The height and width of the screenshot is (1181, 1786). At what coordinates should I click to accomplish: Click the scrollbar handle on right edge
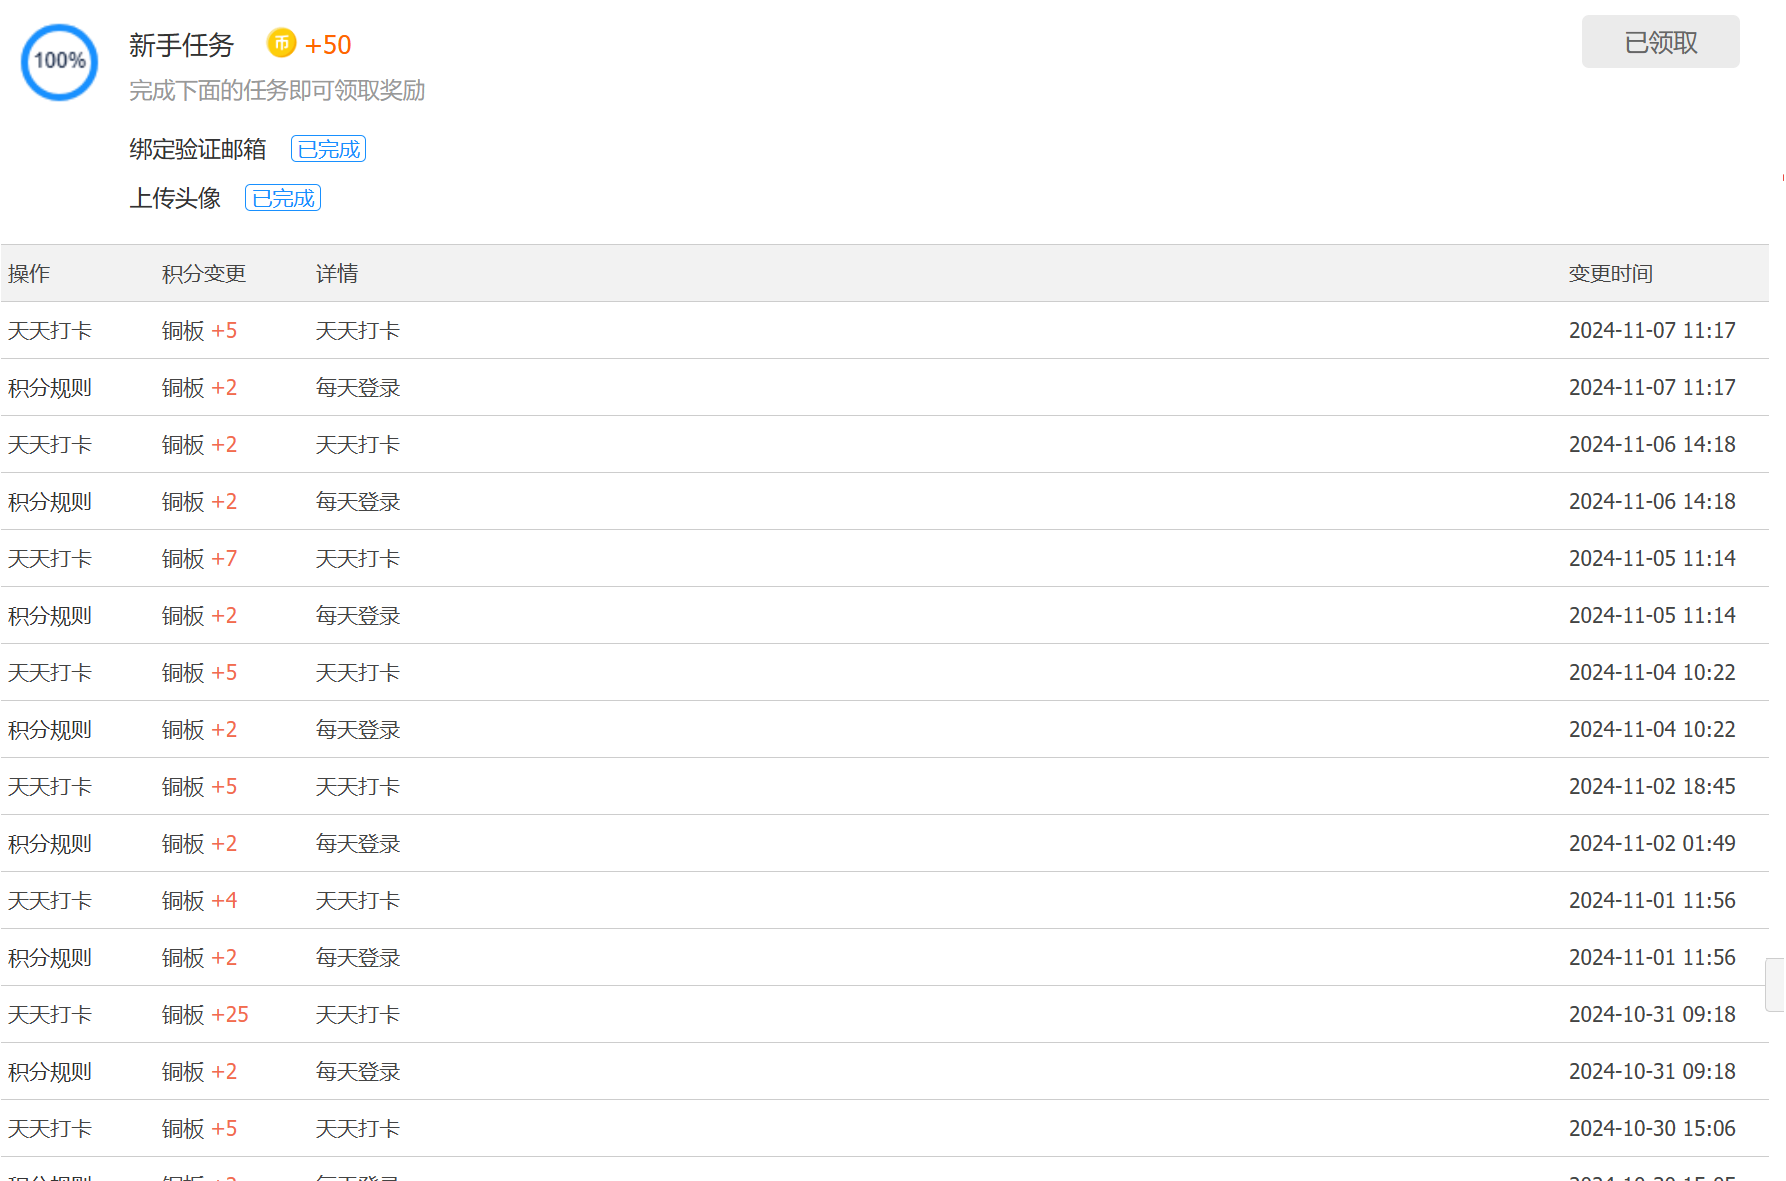(1775, 985)
